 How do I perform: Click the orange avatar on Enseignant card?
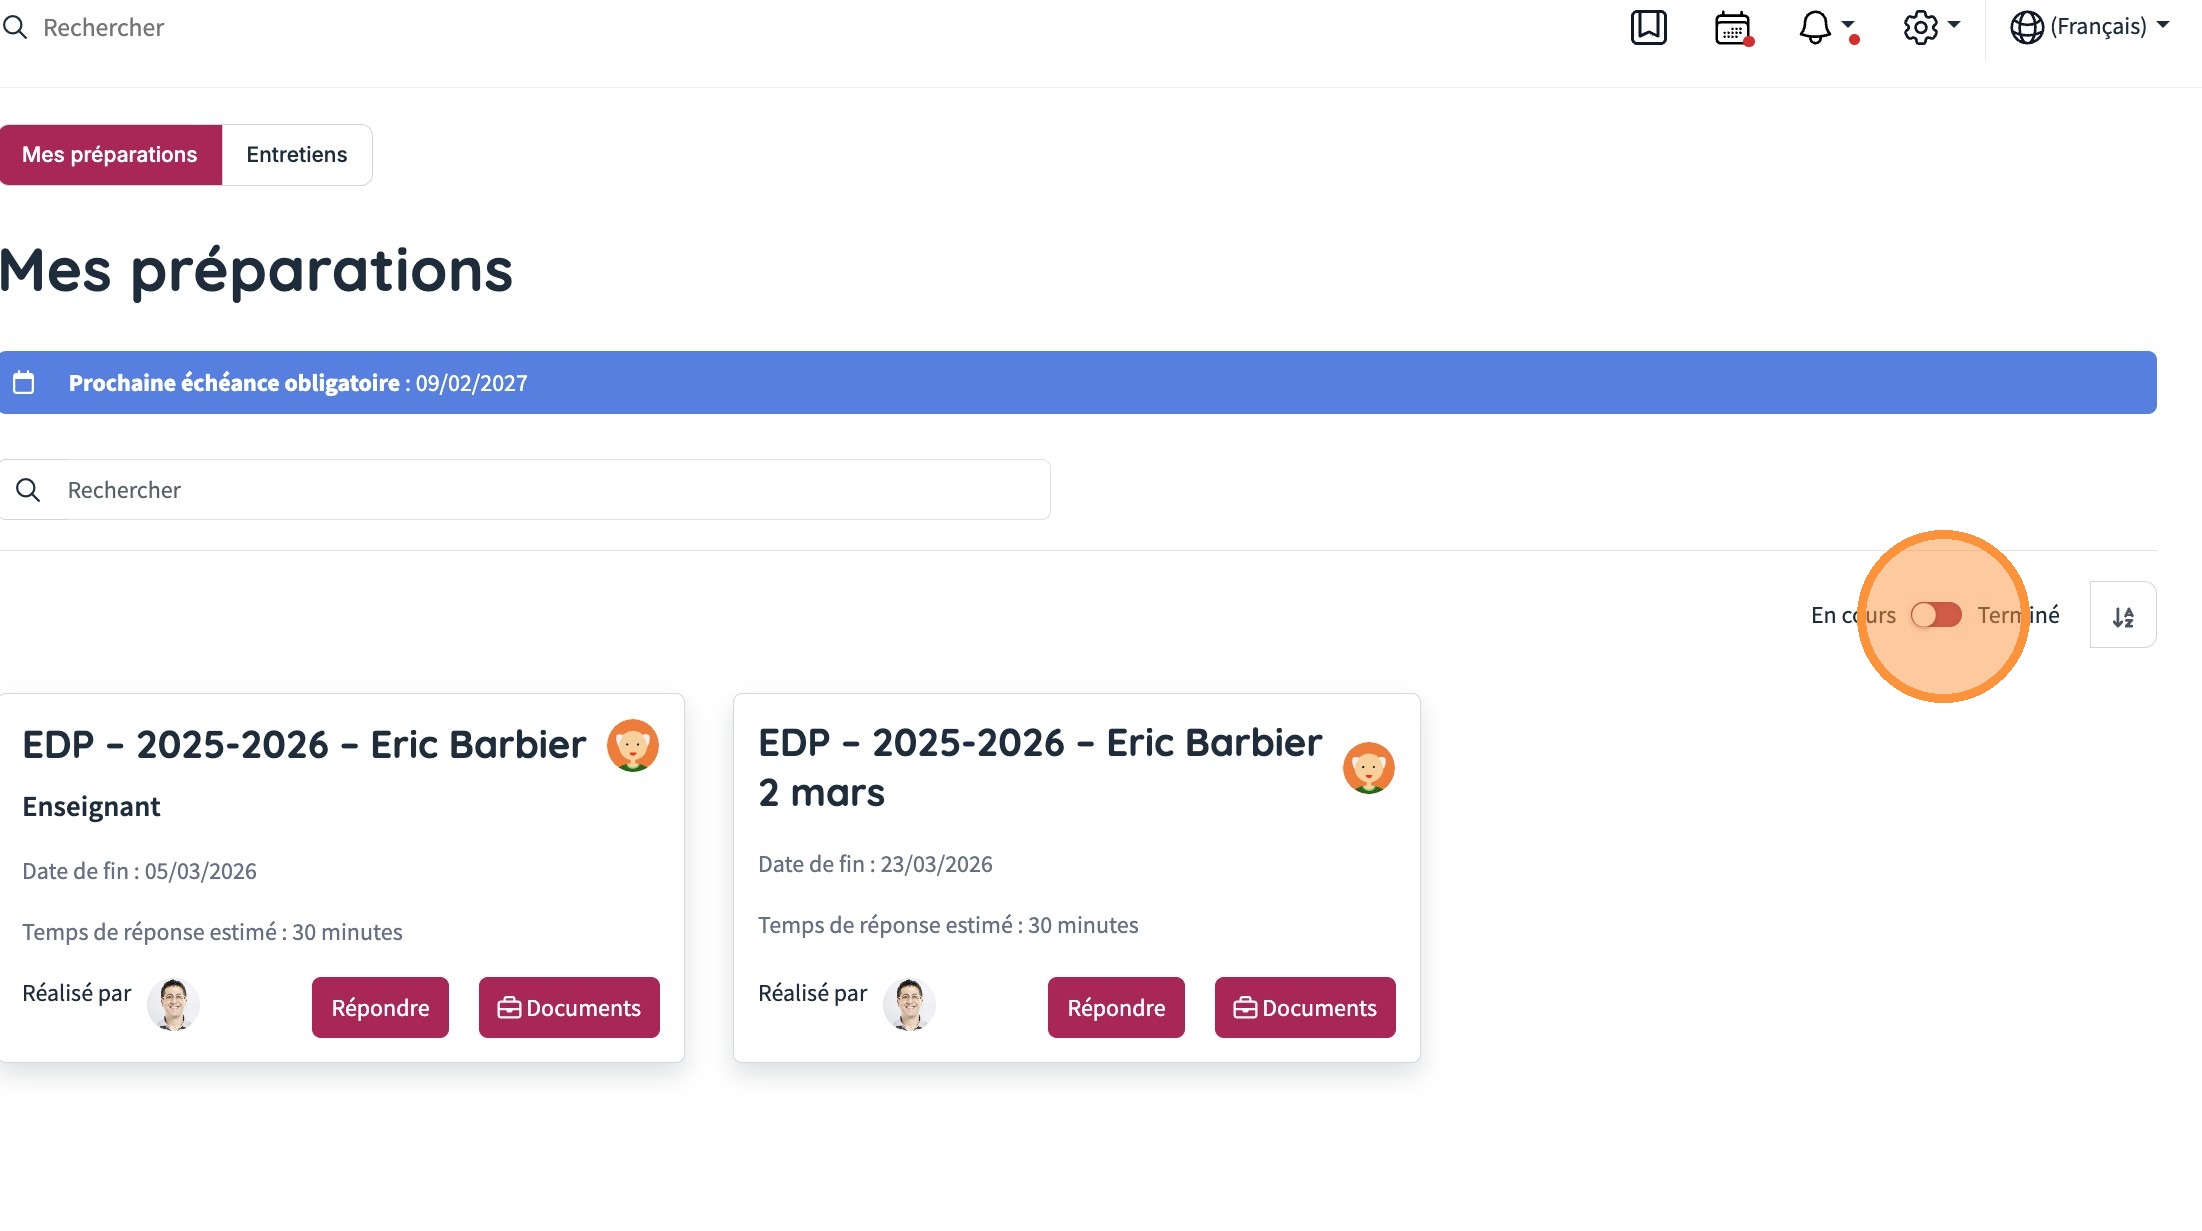(x=633, y=746)
